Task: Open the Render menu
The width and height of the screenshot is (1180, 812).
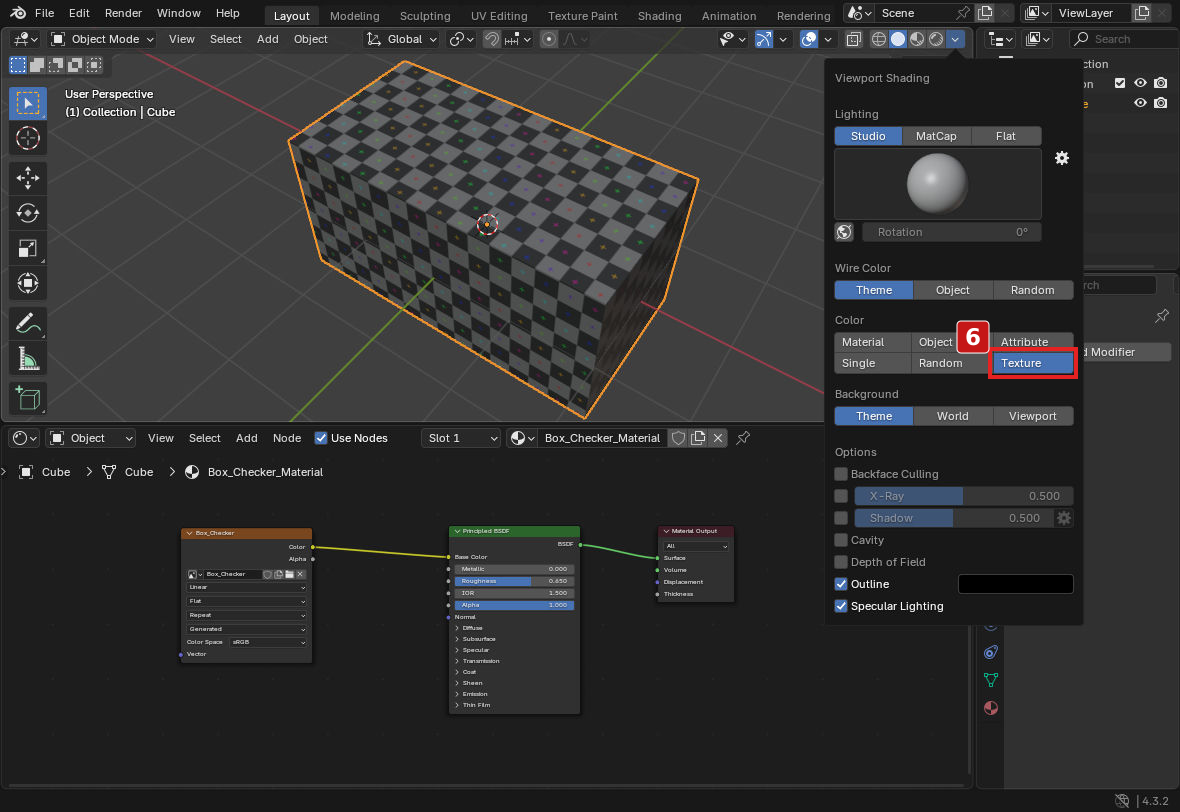Action: tap(123, 13)
